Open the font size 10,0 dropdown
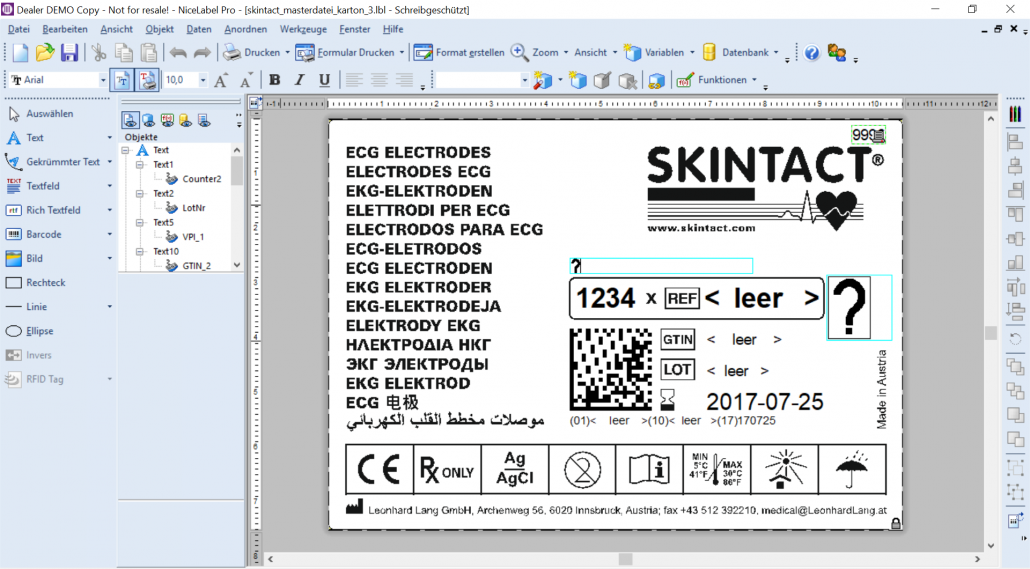 pos(203,80)
